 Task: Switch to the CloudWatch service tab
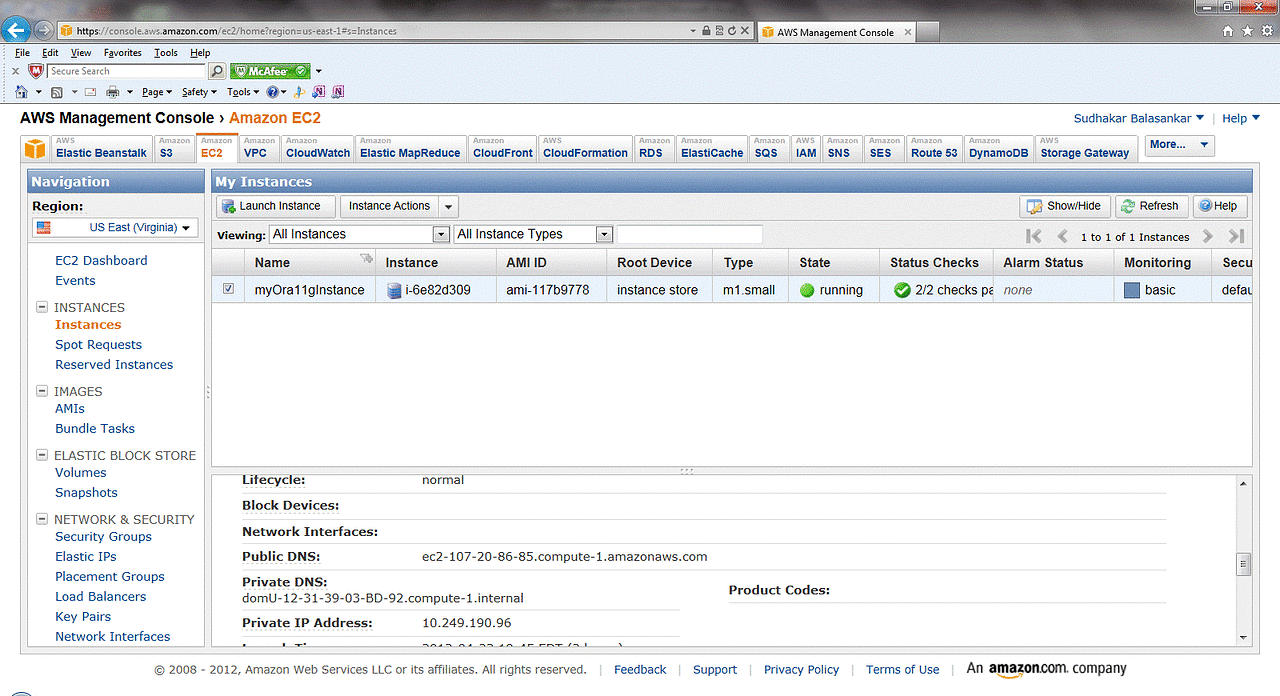click(x=317, y=148)
